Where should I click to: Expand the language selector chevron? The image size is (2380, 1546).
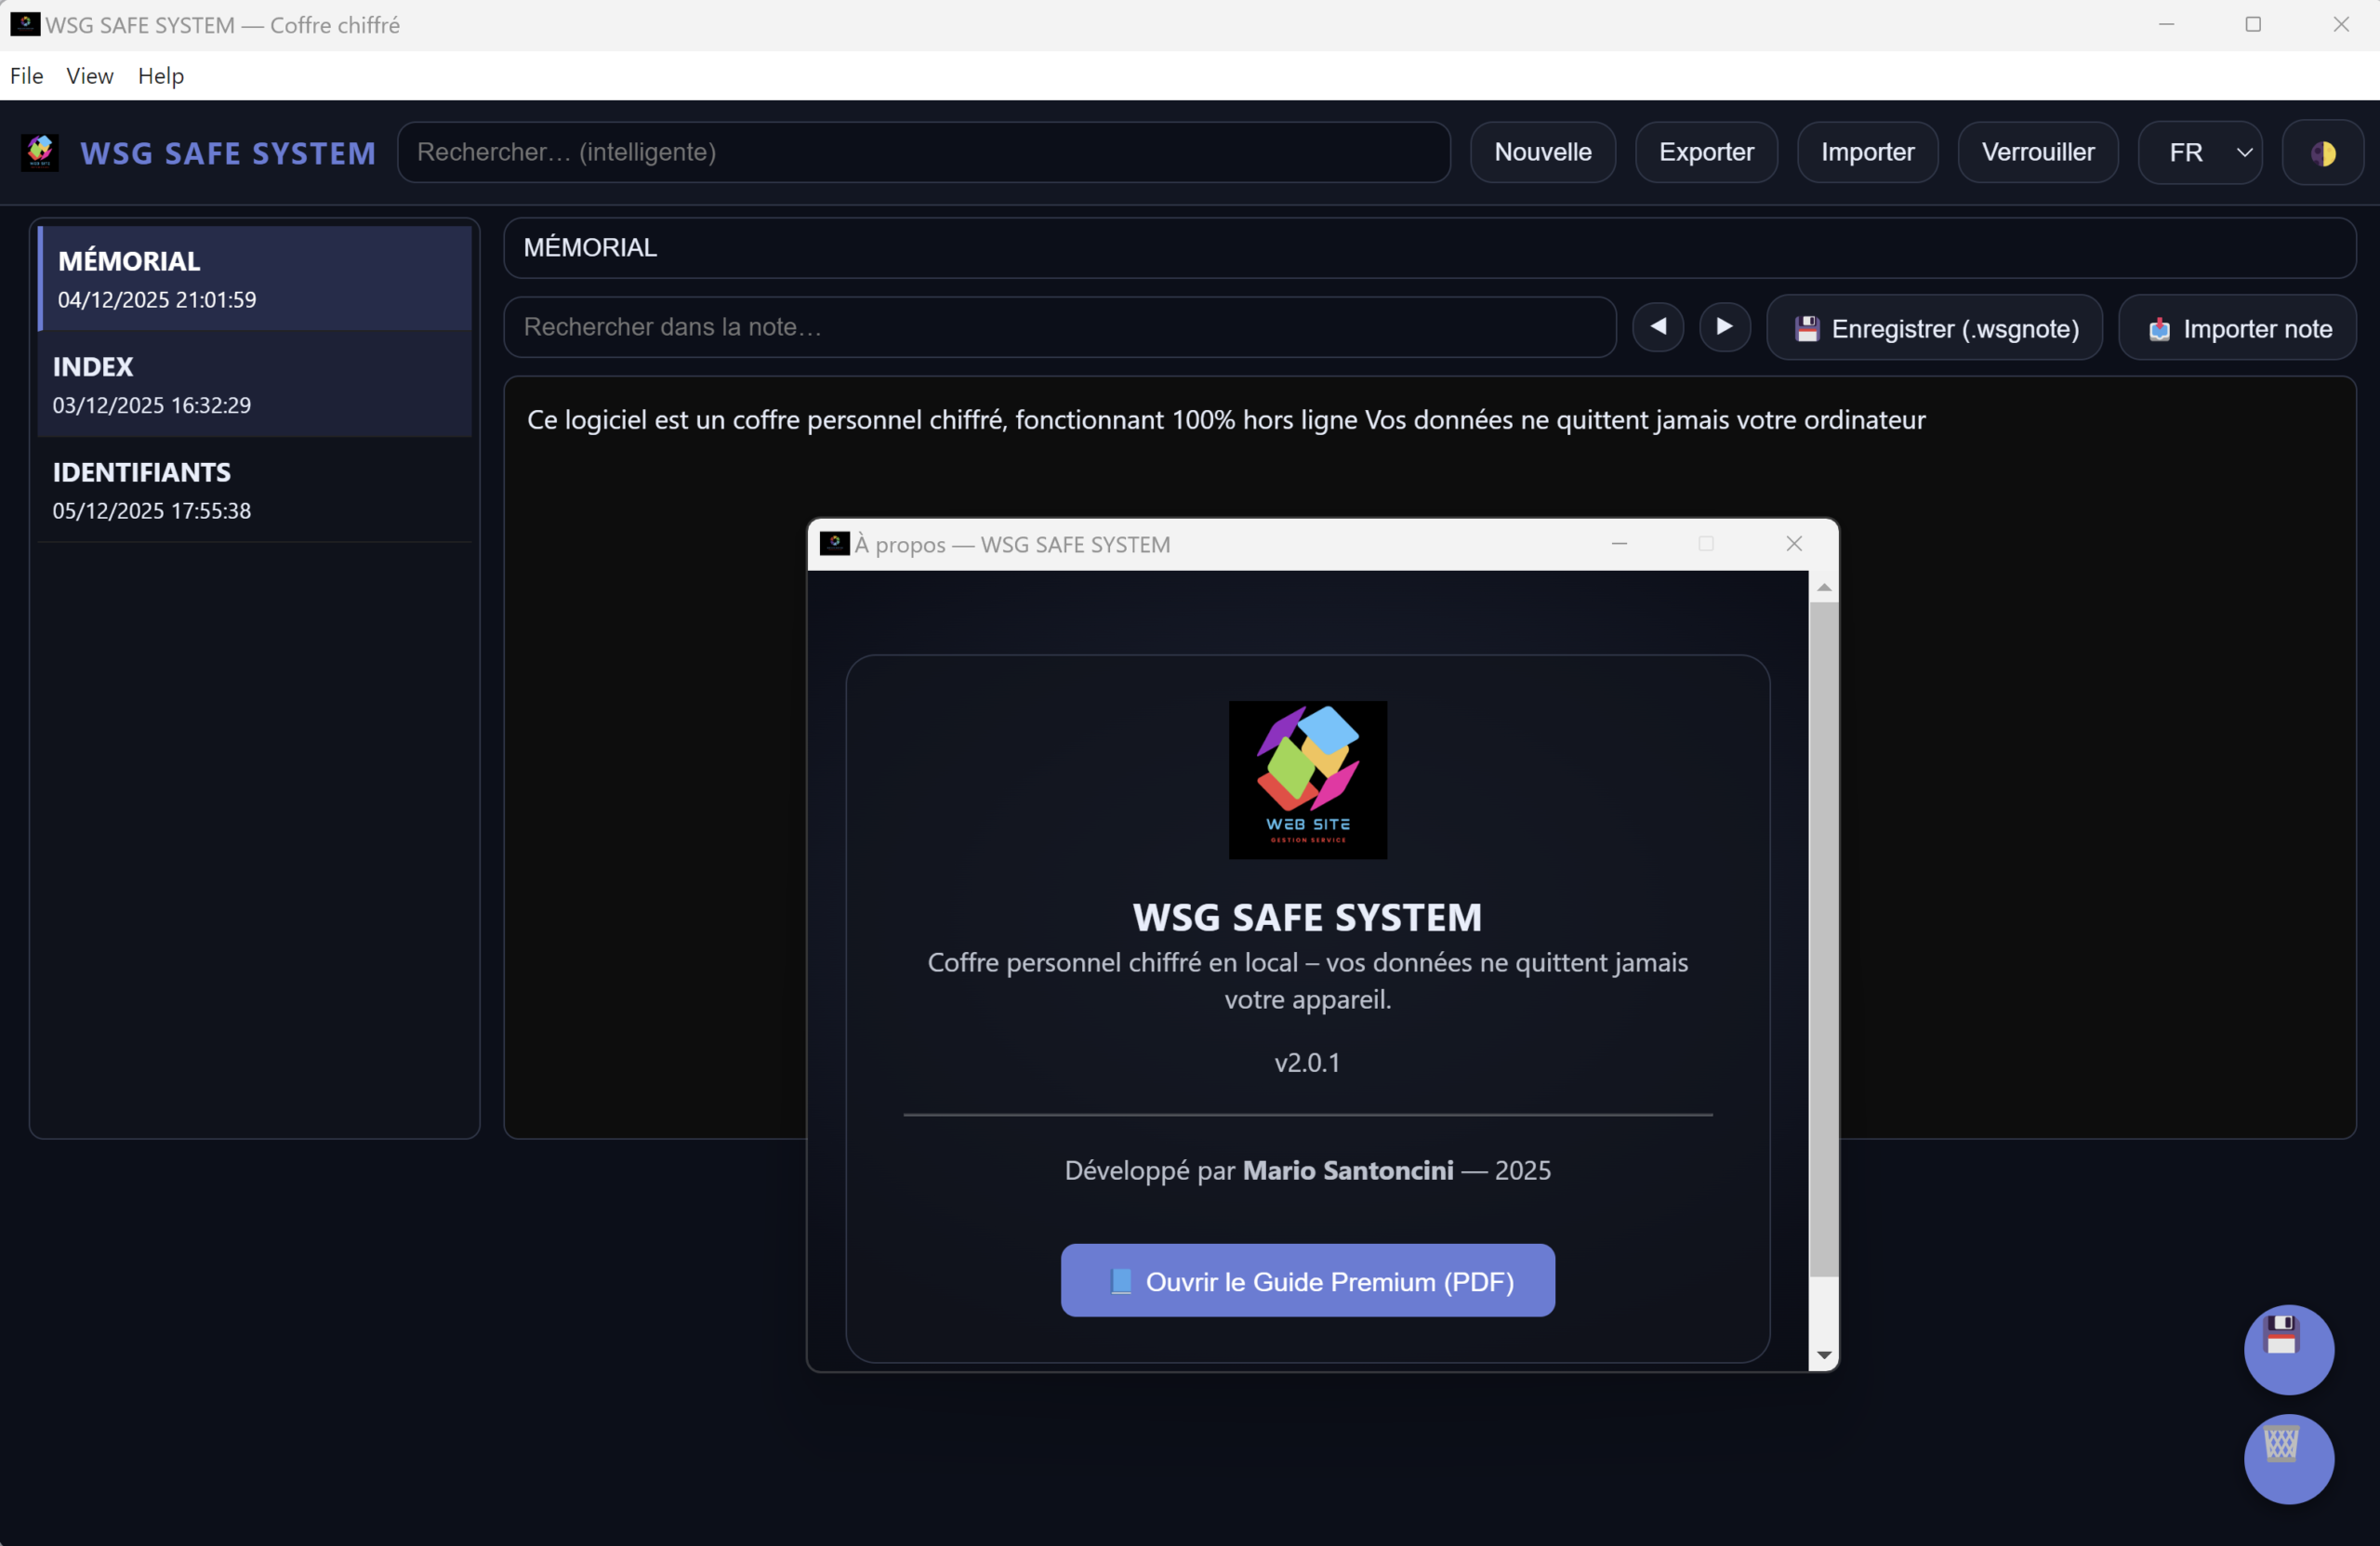pos(2244,152)
